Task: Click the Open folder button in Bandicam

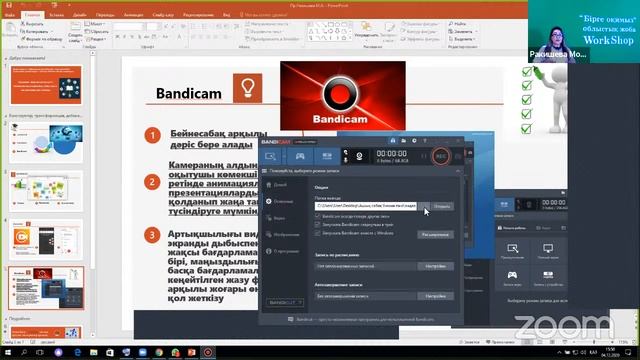Action: tap(442, 206)
